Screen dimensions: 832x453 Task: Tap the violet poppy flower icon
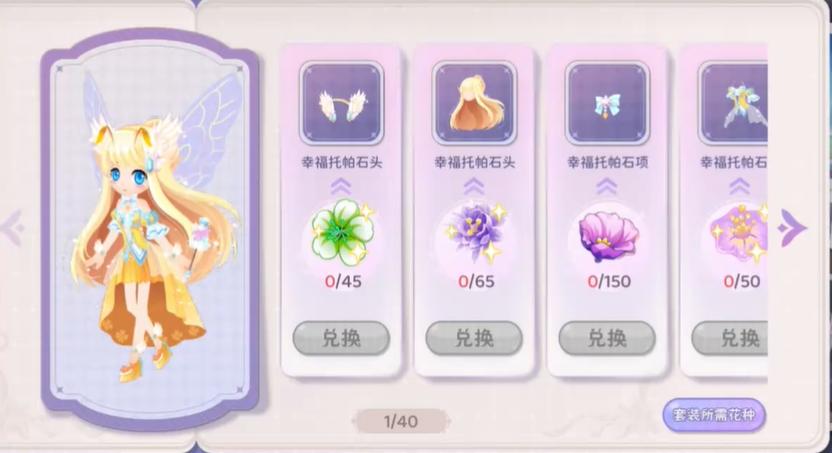click(608, 236)
